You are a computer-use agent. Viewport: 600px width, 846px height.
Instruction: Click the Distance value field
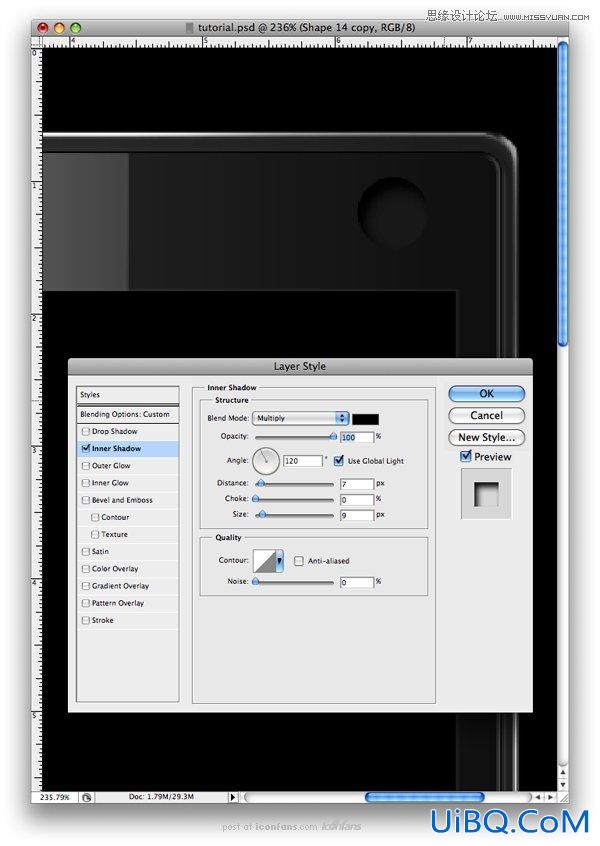pyautogui.click(x=357, y=484)
